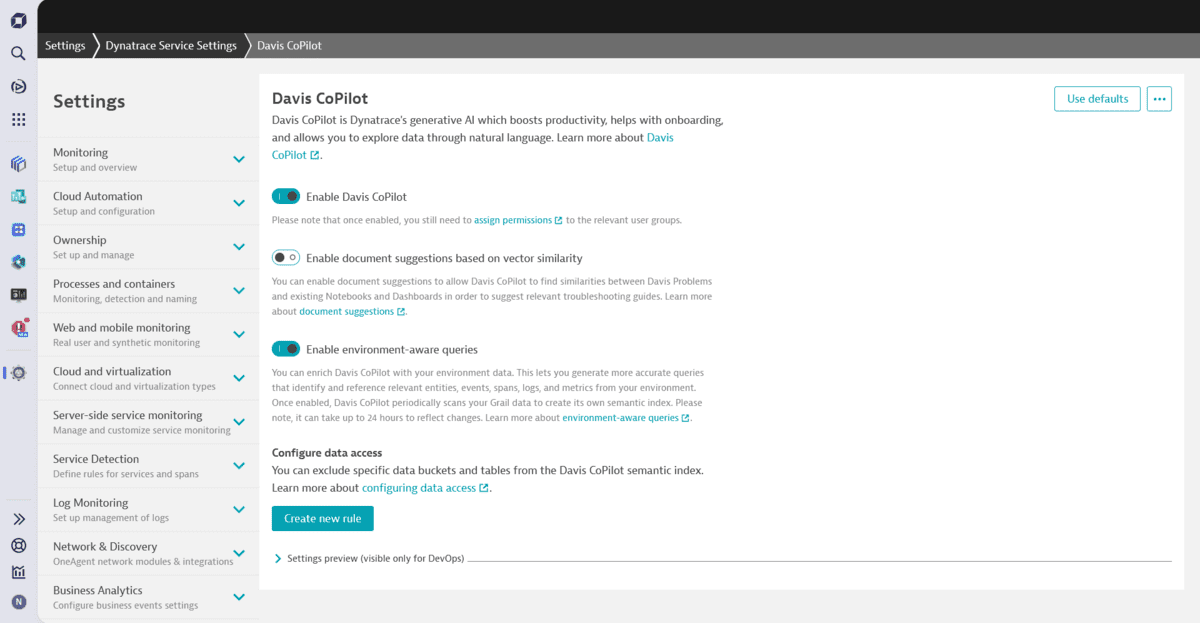Open the three-dot overflow menu next to Use defaults

tap(1159, 98)
